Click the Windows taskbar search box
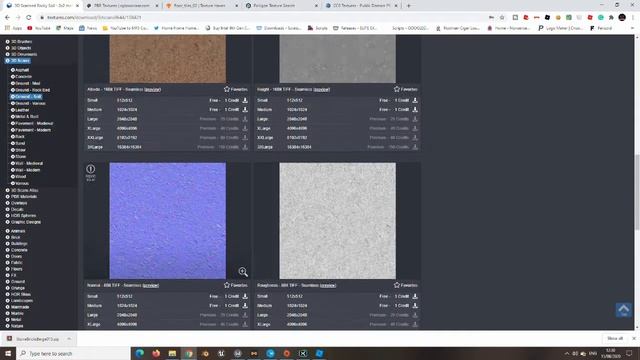This screenshot has height=360, width=640. tap(73, 353)
